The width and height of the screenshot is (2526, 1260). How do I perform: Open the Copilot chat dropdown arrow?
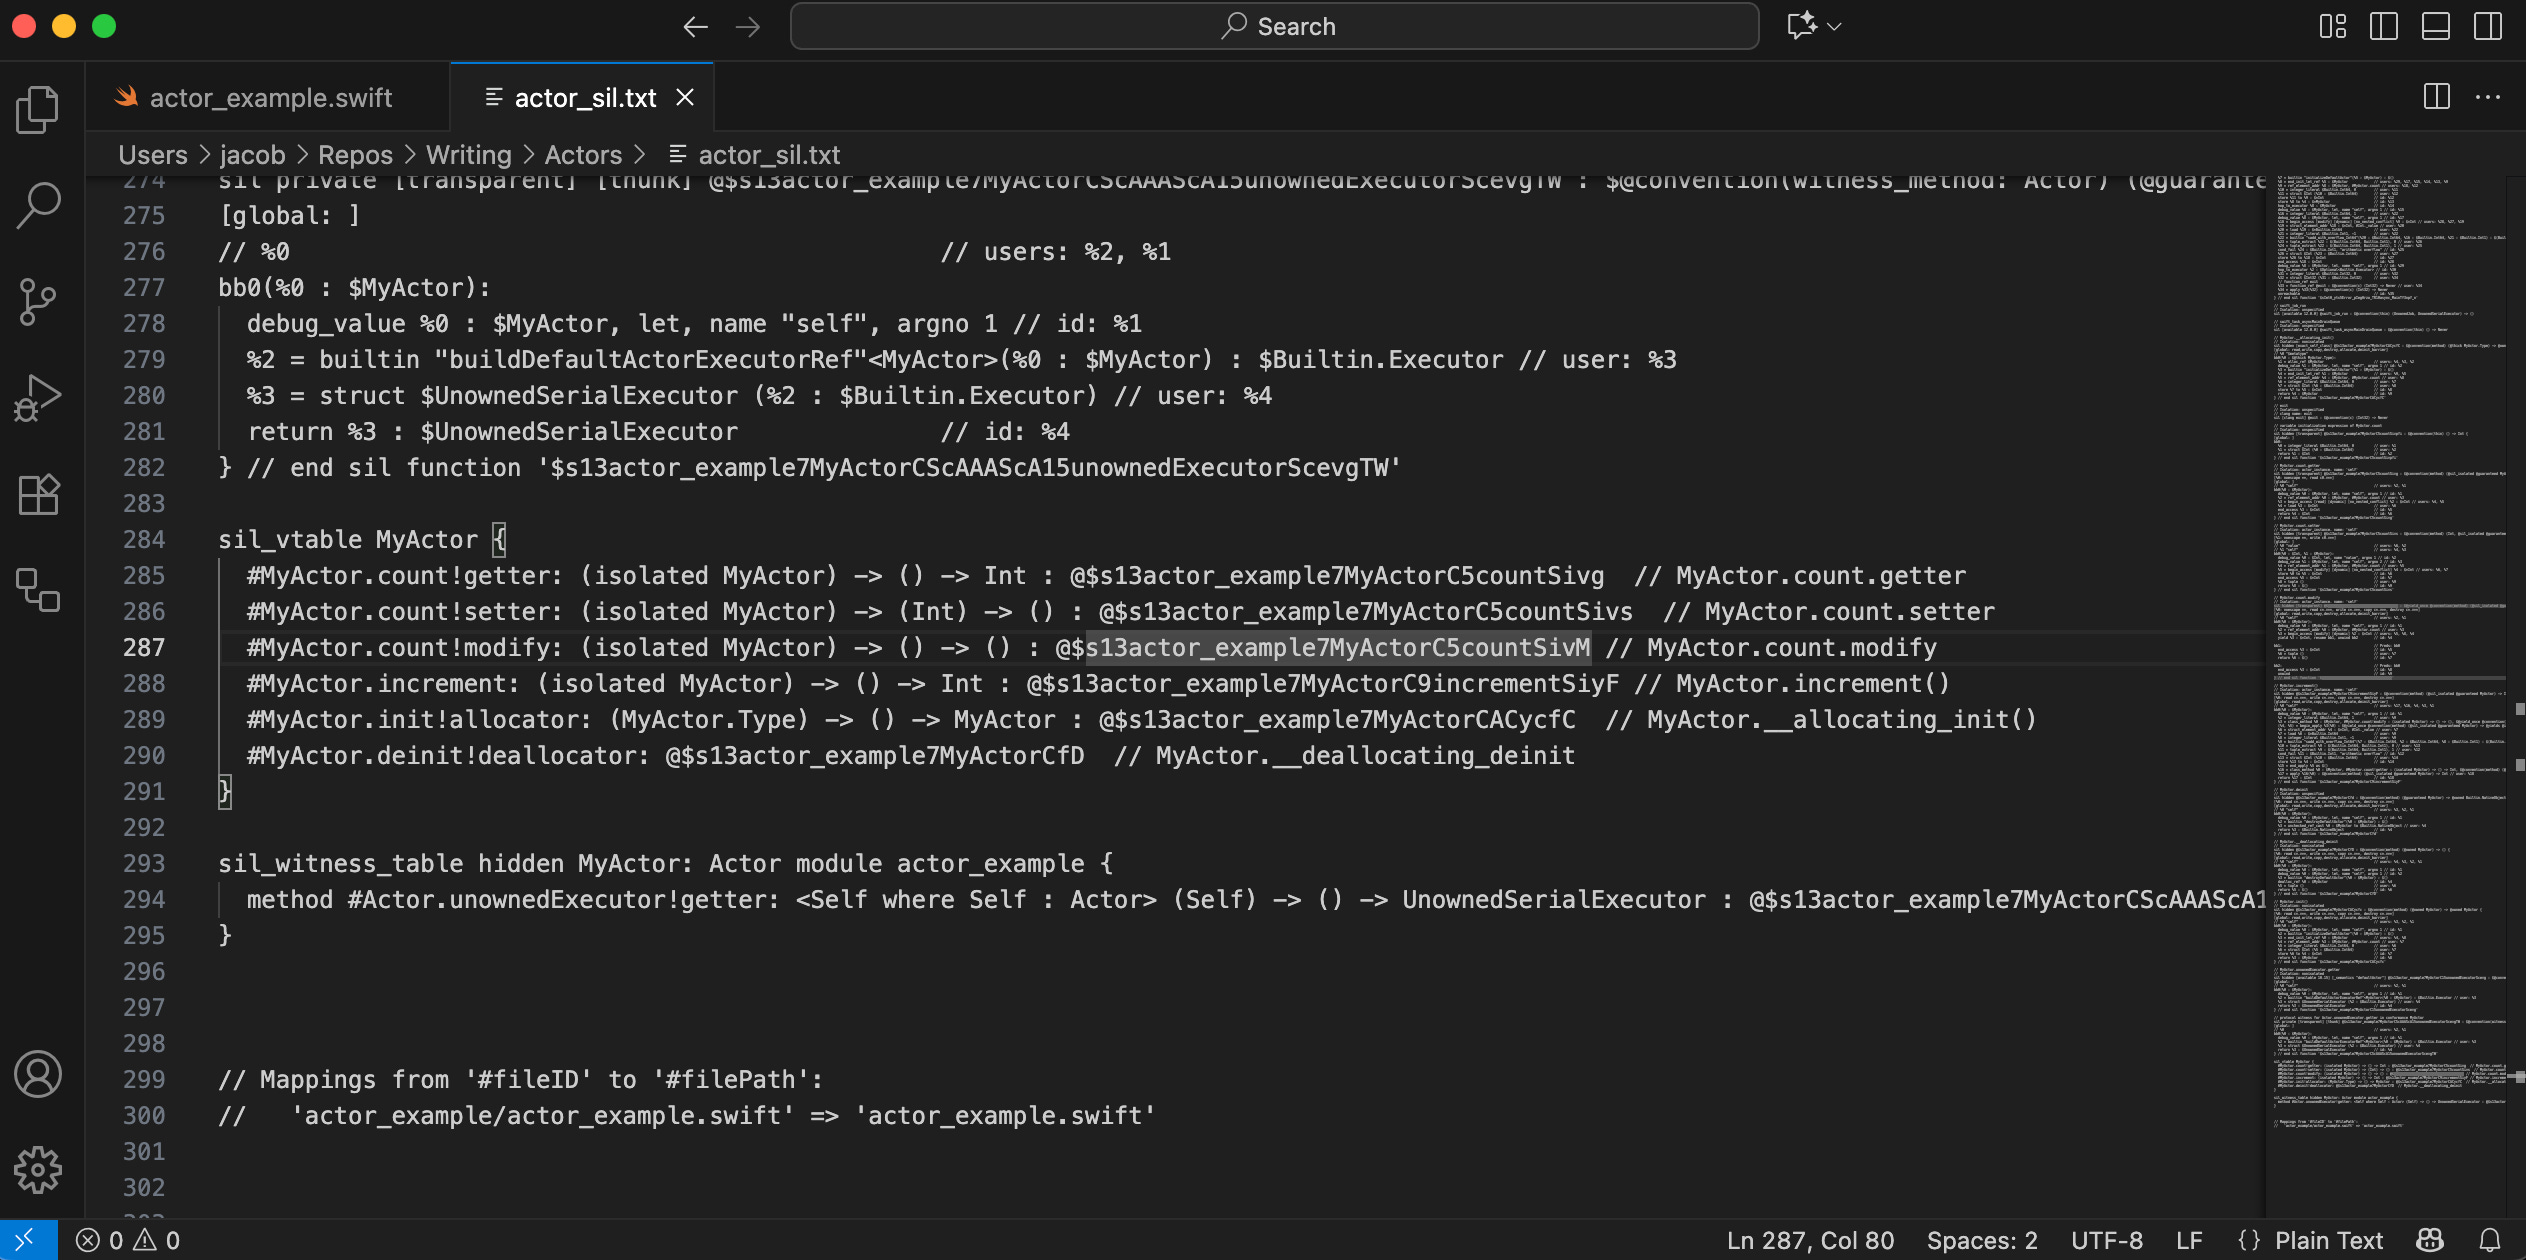point(1834,26)
